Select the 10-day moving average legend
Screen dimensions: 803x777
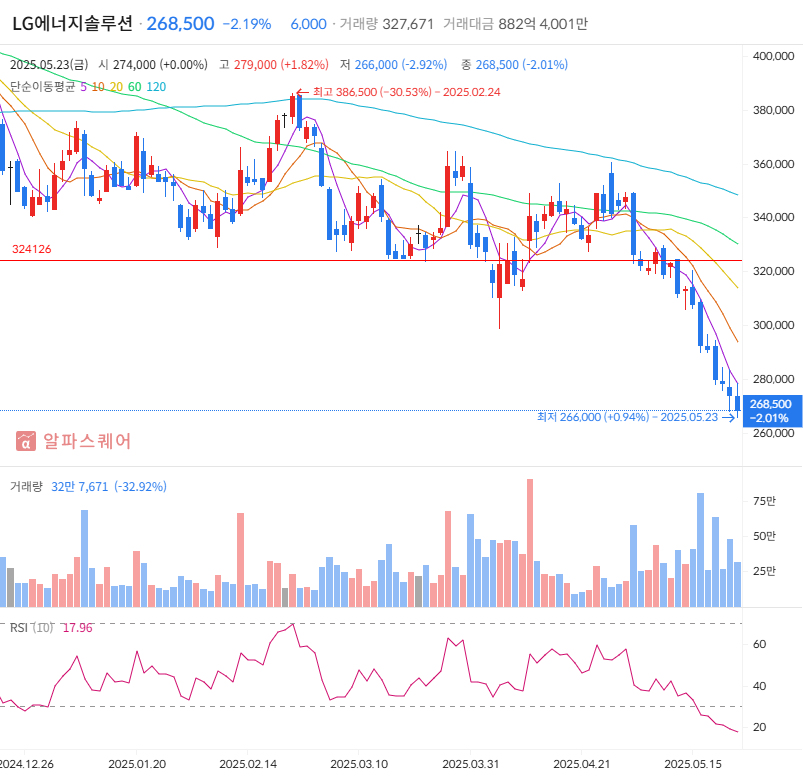[98, 87]
